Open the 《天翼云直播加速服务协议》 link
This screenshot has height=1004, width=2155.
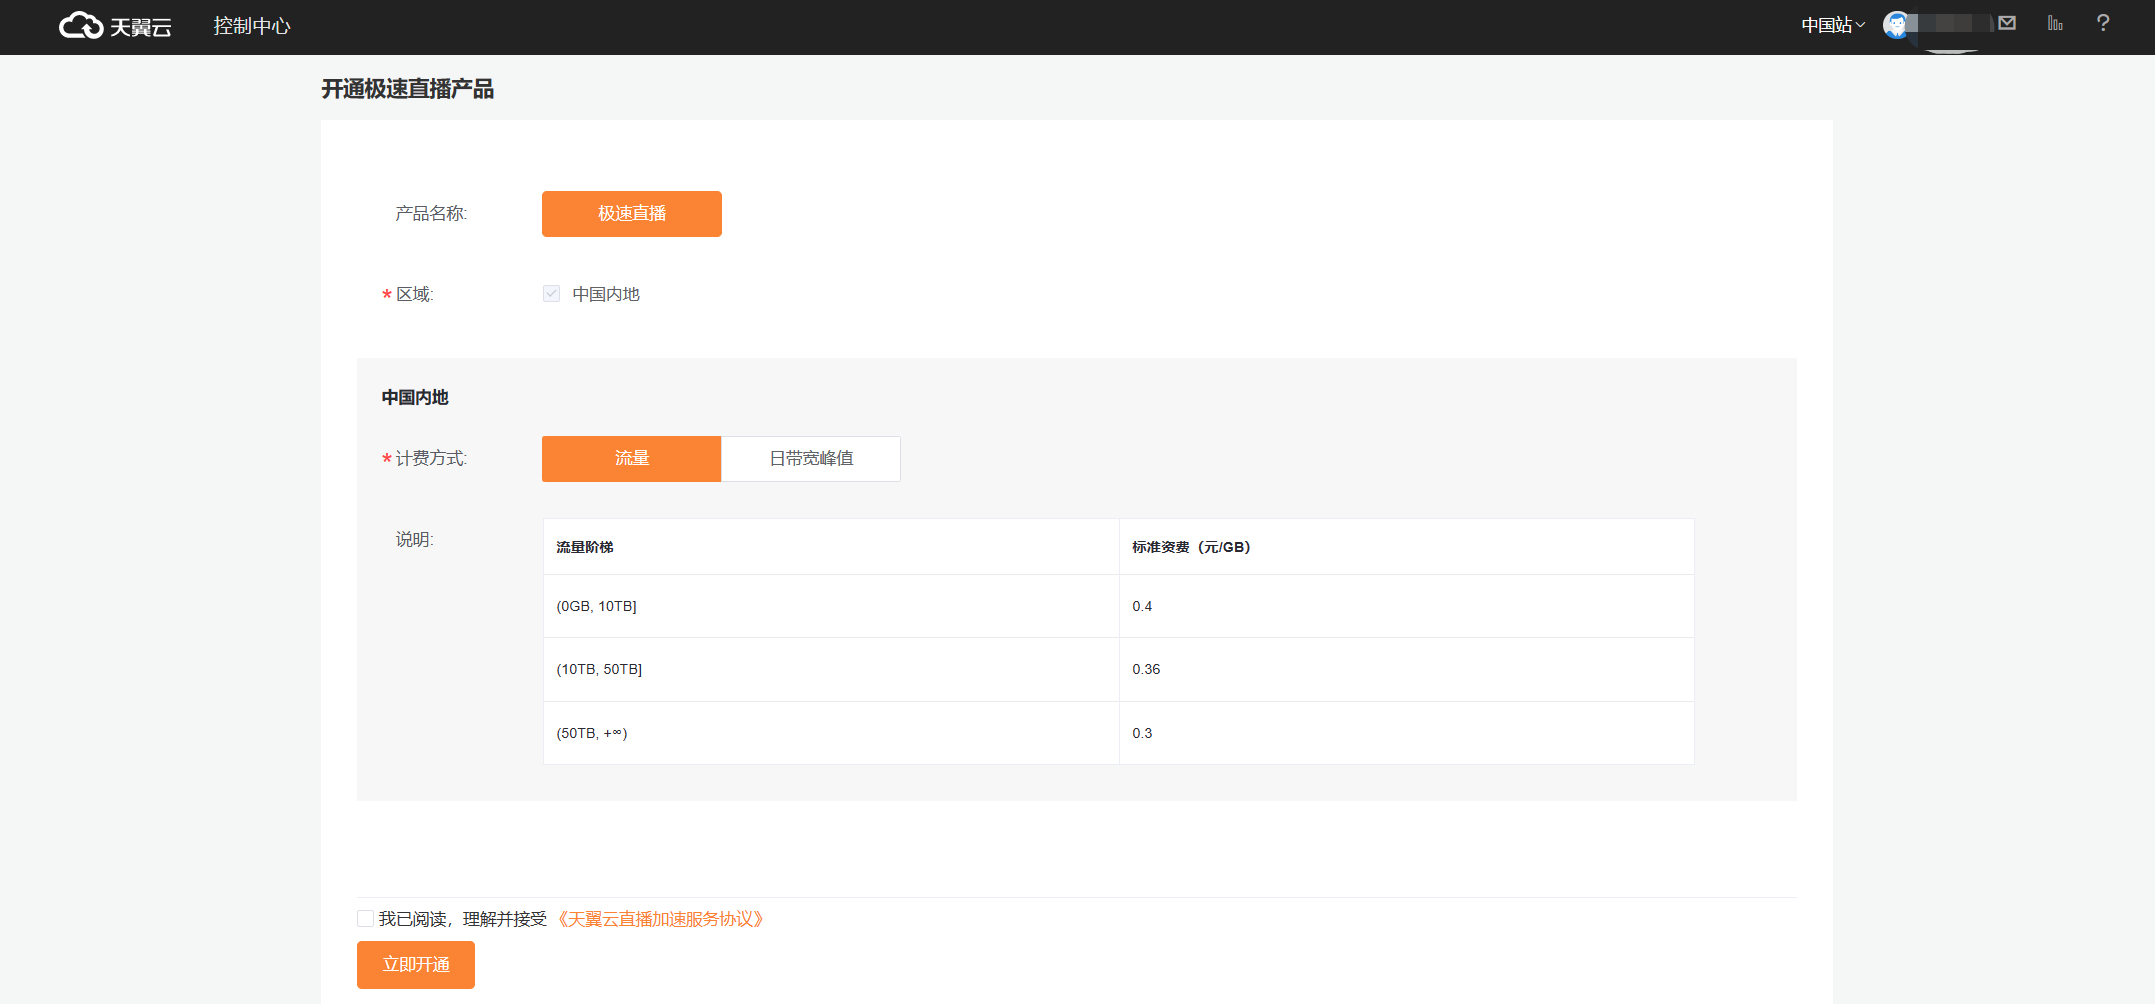coord(660,919)
